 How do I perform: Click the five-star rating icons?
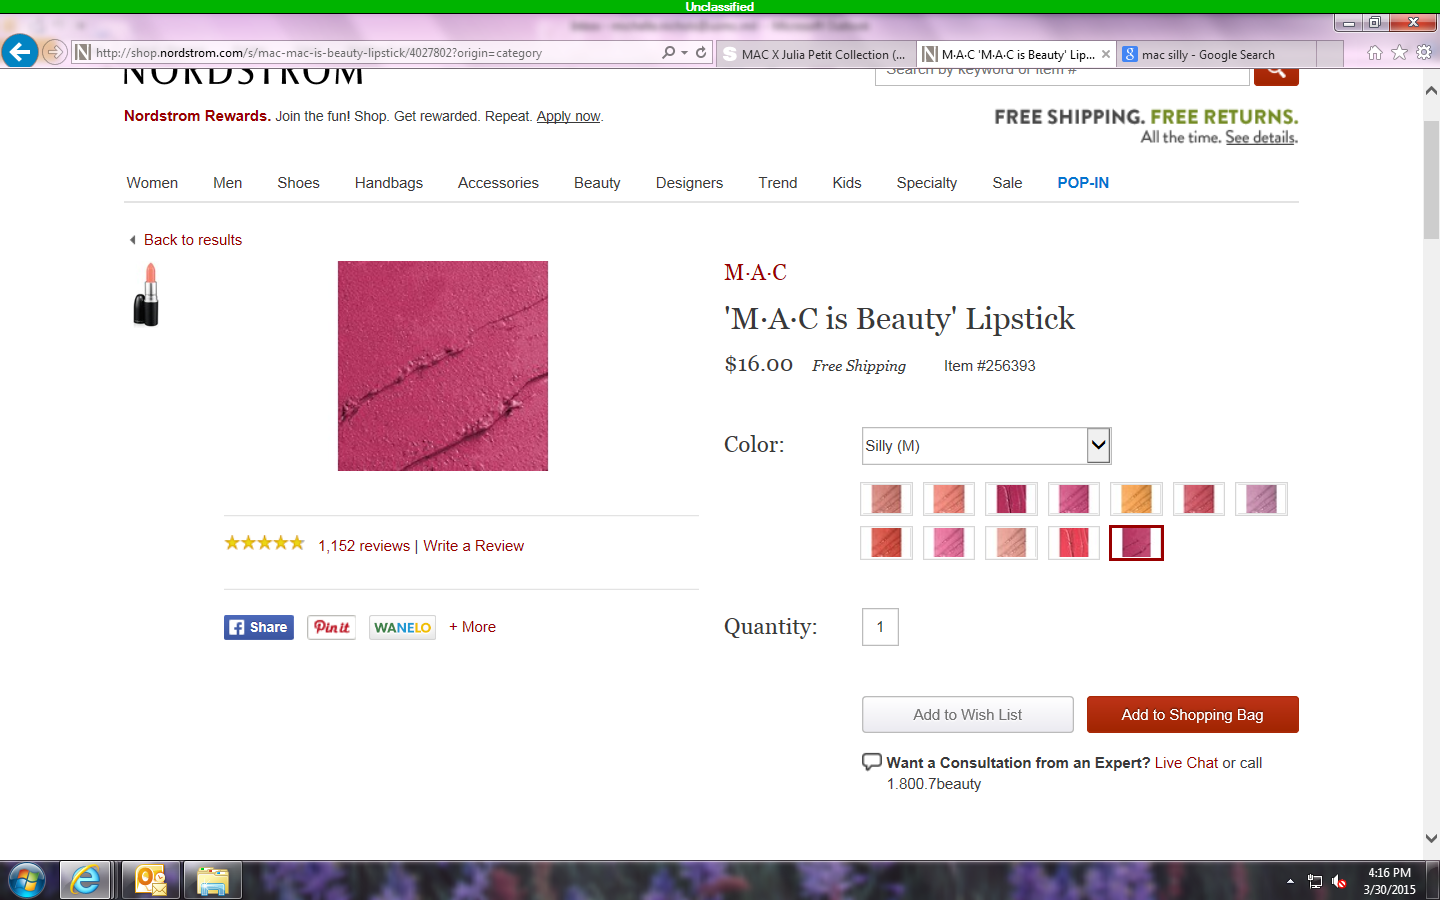pos(264,543)
